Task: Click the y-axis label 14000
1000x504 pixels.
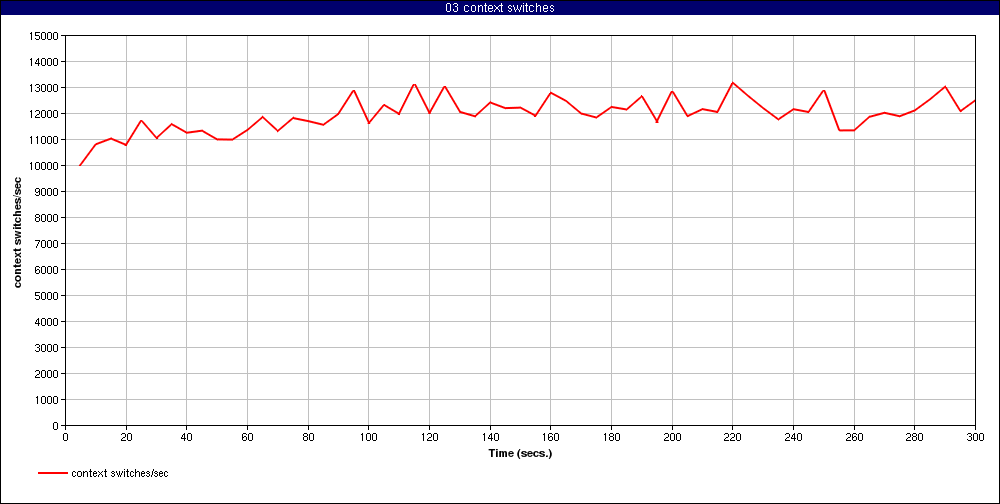Action: 45,62
